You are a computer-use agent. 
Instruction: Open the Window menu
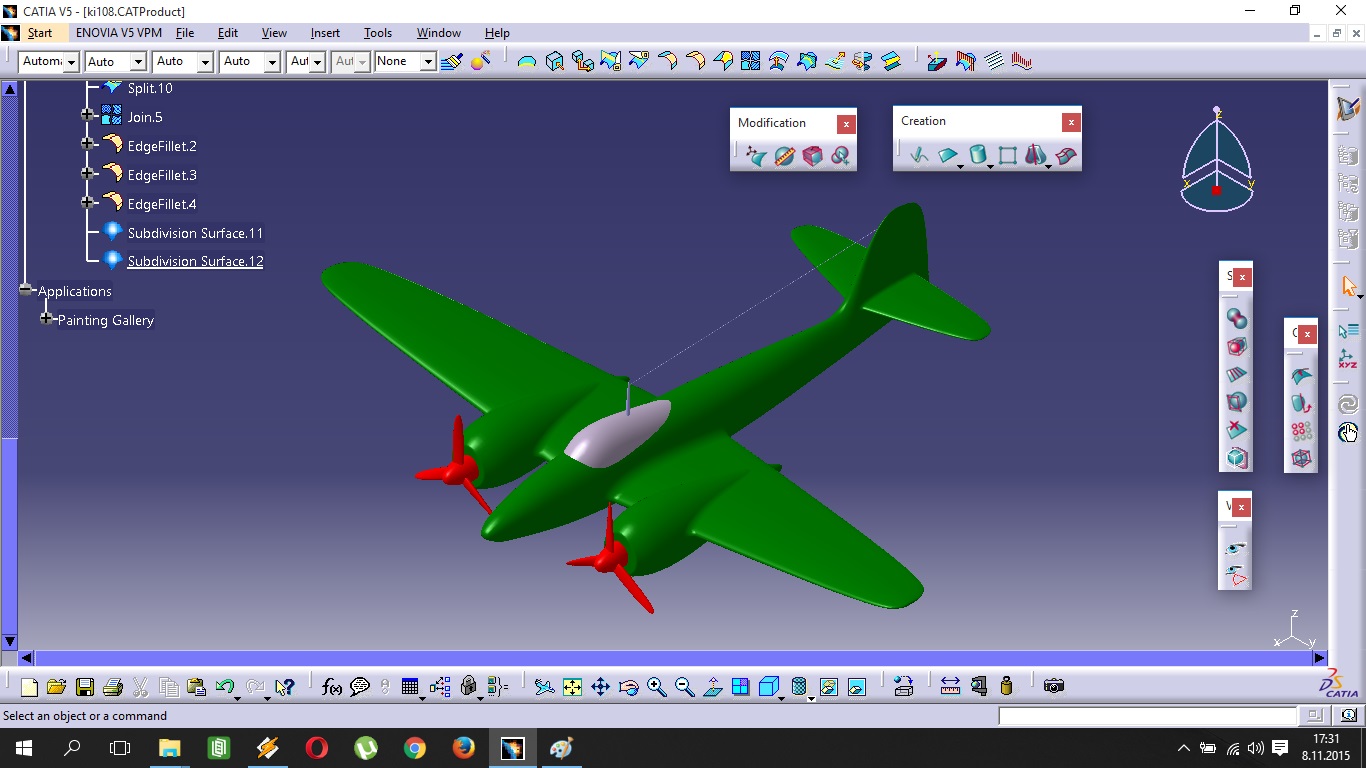(x=439, y=33)
